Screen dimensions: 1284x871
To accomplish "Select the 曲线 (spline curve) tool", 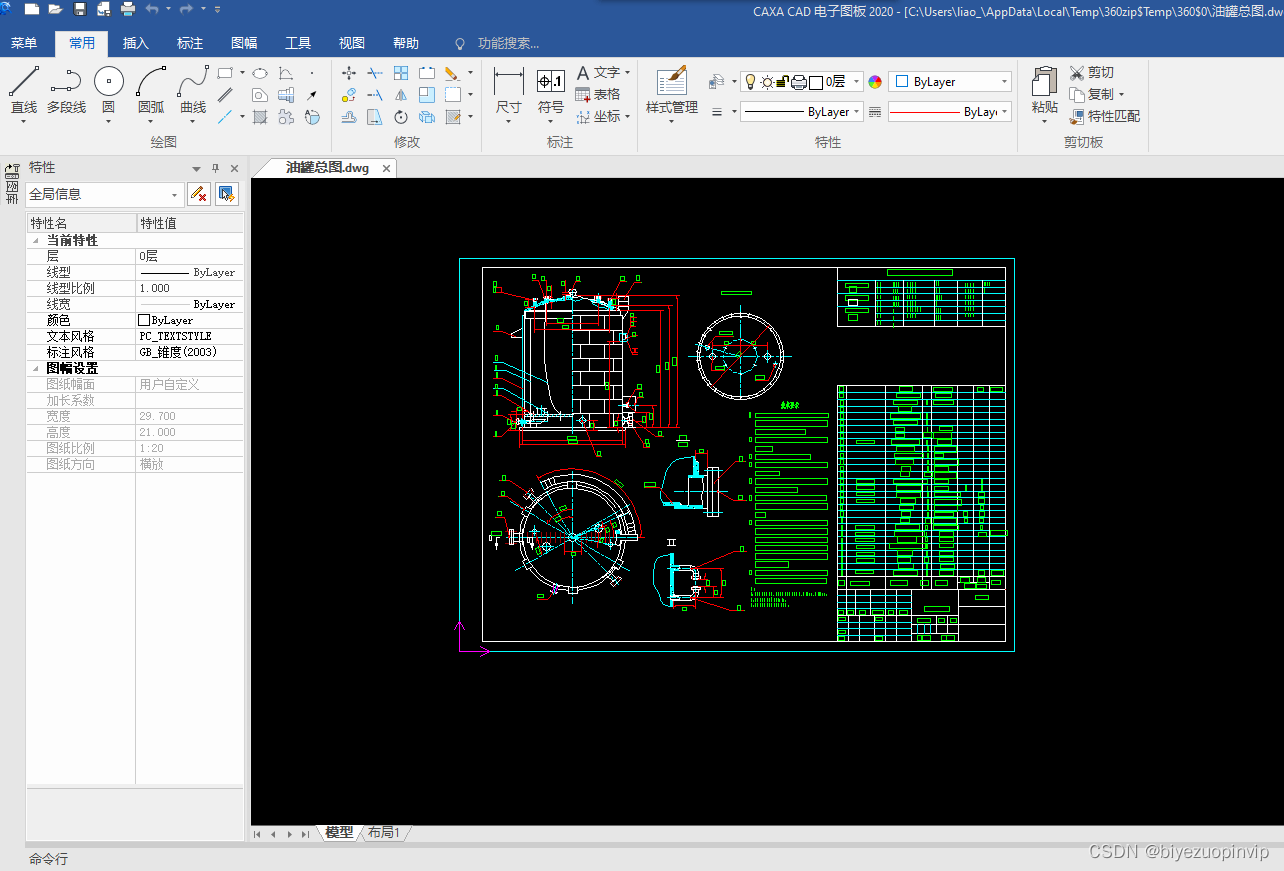I will click(x=193, y=90).
